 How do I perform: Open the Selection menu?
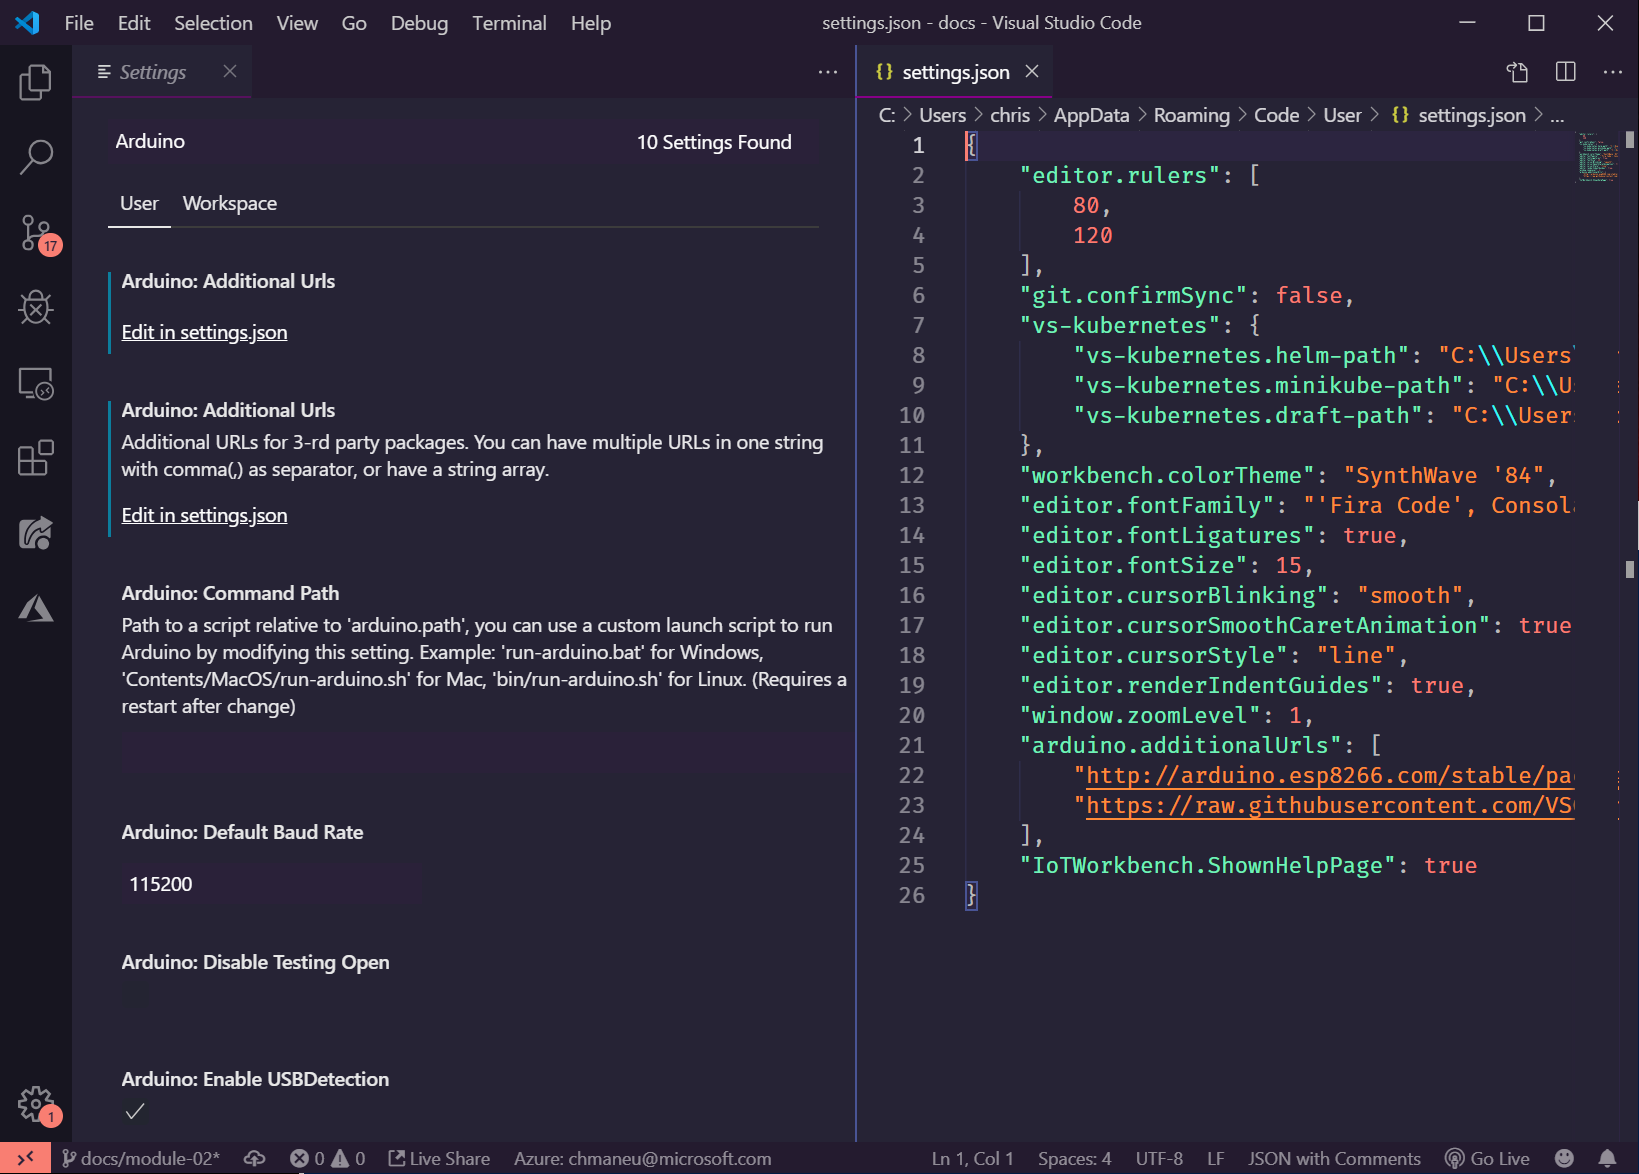click(x=213, y=23)
